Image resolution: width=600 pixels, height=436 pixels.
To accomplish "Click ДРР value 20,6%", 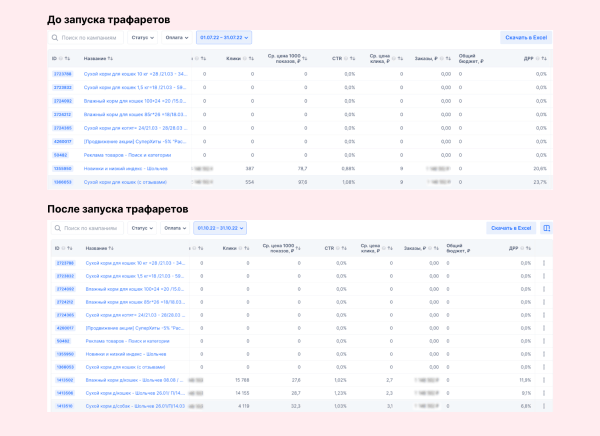I will pyautogui.click(x=540, y=168).
